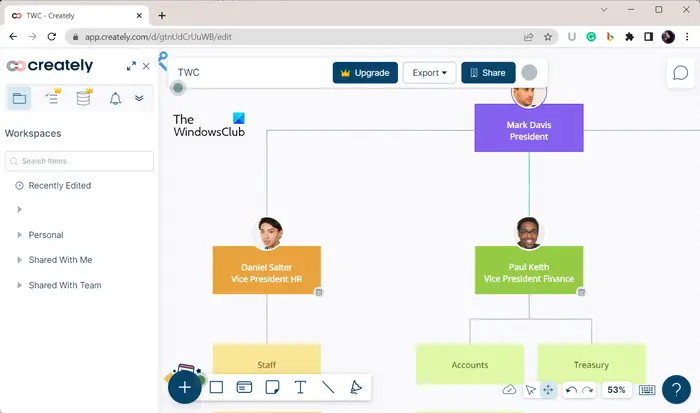Click Paul Keith's profile photo
This screenshot has width=700, height=413.
point(529,233)
